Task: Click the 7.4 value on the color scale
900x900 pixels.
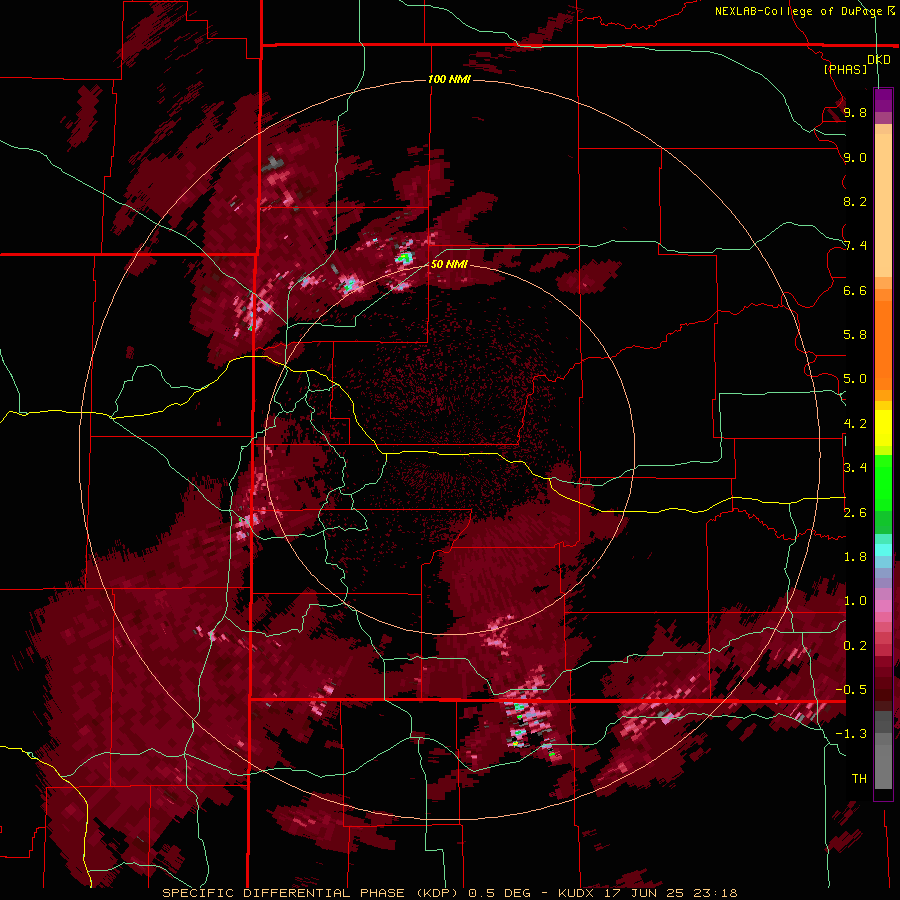Action: pos(855,246)
